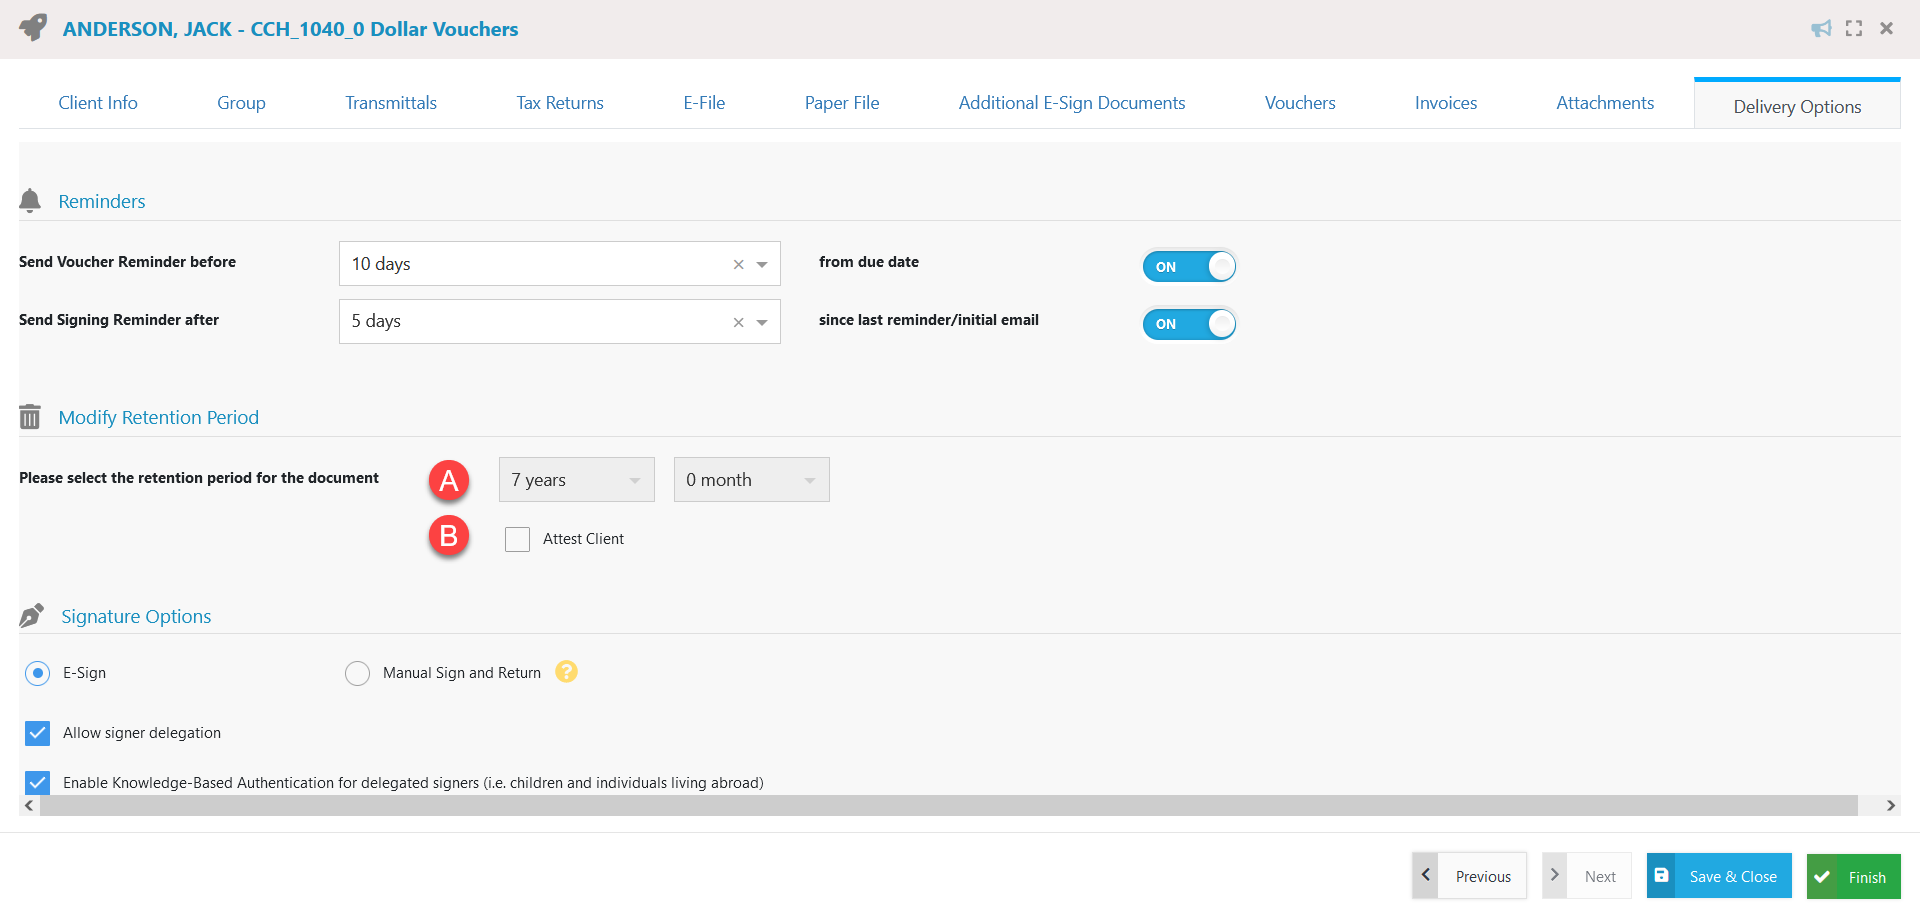The height and width of the screenshot is (920, 1920).
Task: Click the announcement megaphone icon
Action: [x=1822, y=28]
